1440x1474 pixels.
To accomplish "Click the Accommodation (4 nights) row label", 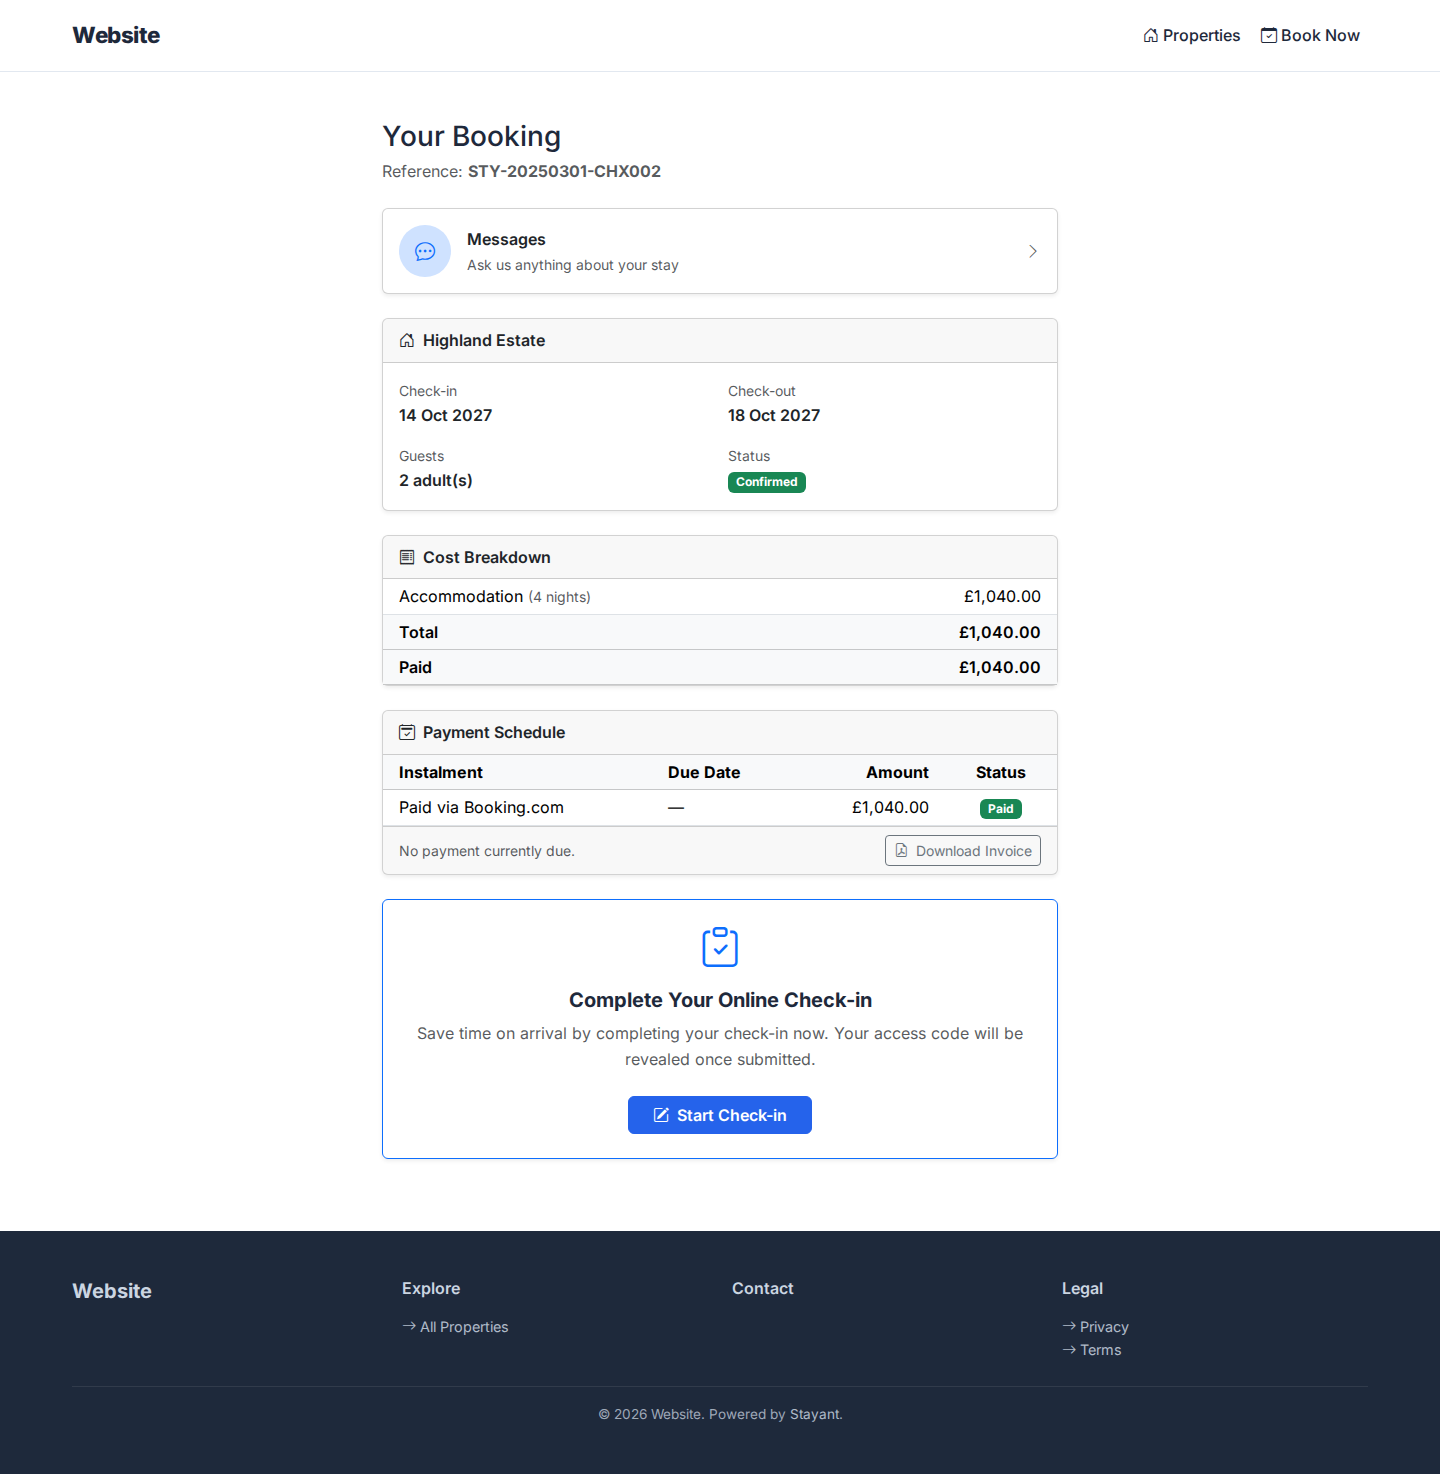I will pyautogui.click(x=495, y=596).
